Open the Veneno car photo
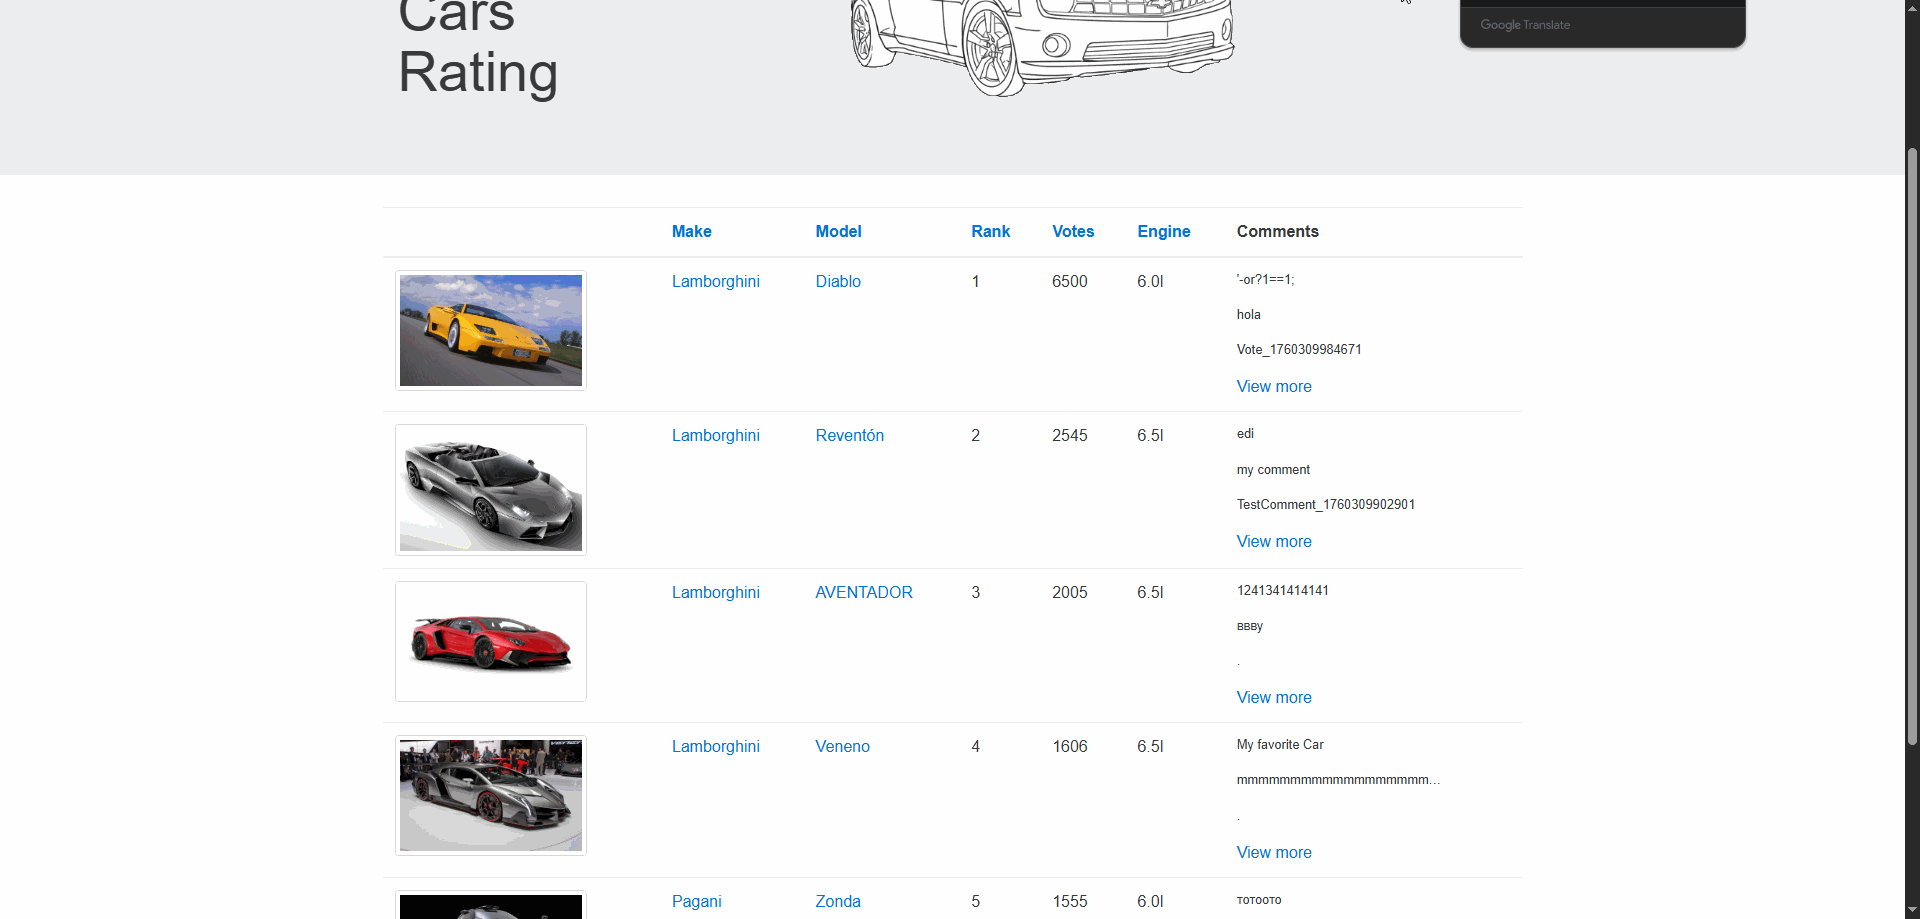Image resolution: width=1920 pixels, height=919 pixels. click(x=490, y=795)
